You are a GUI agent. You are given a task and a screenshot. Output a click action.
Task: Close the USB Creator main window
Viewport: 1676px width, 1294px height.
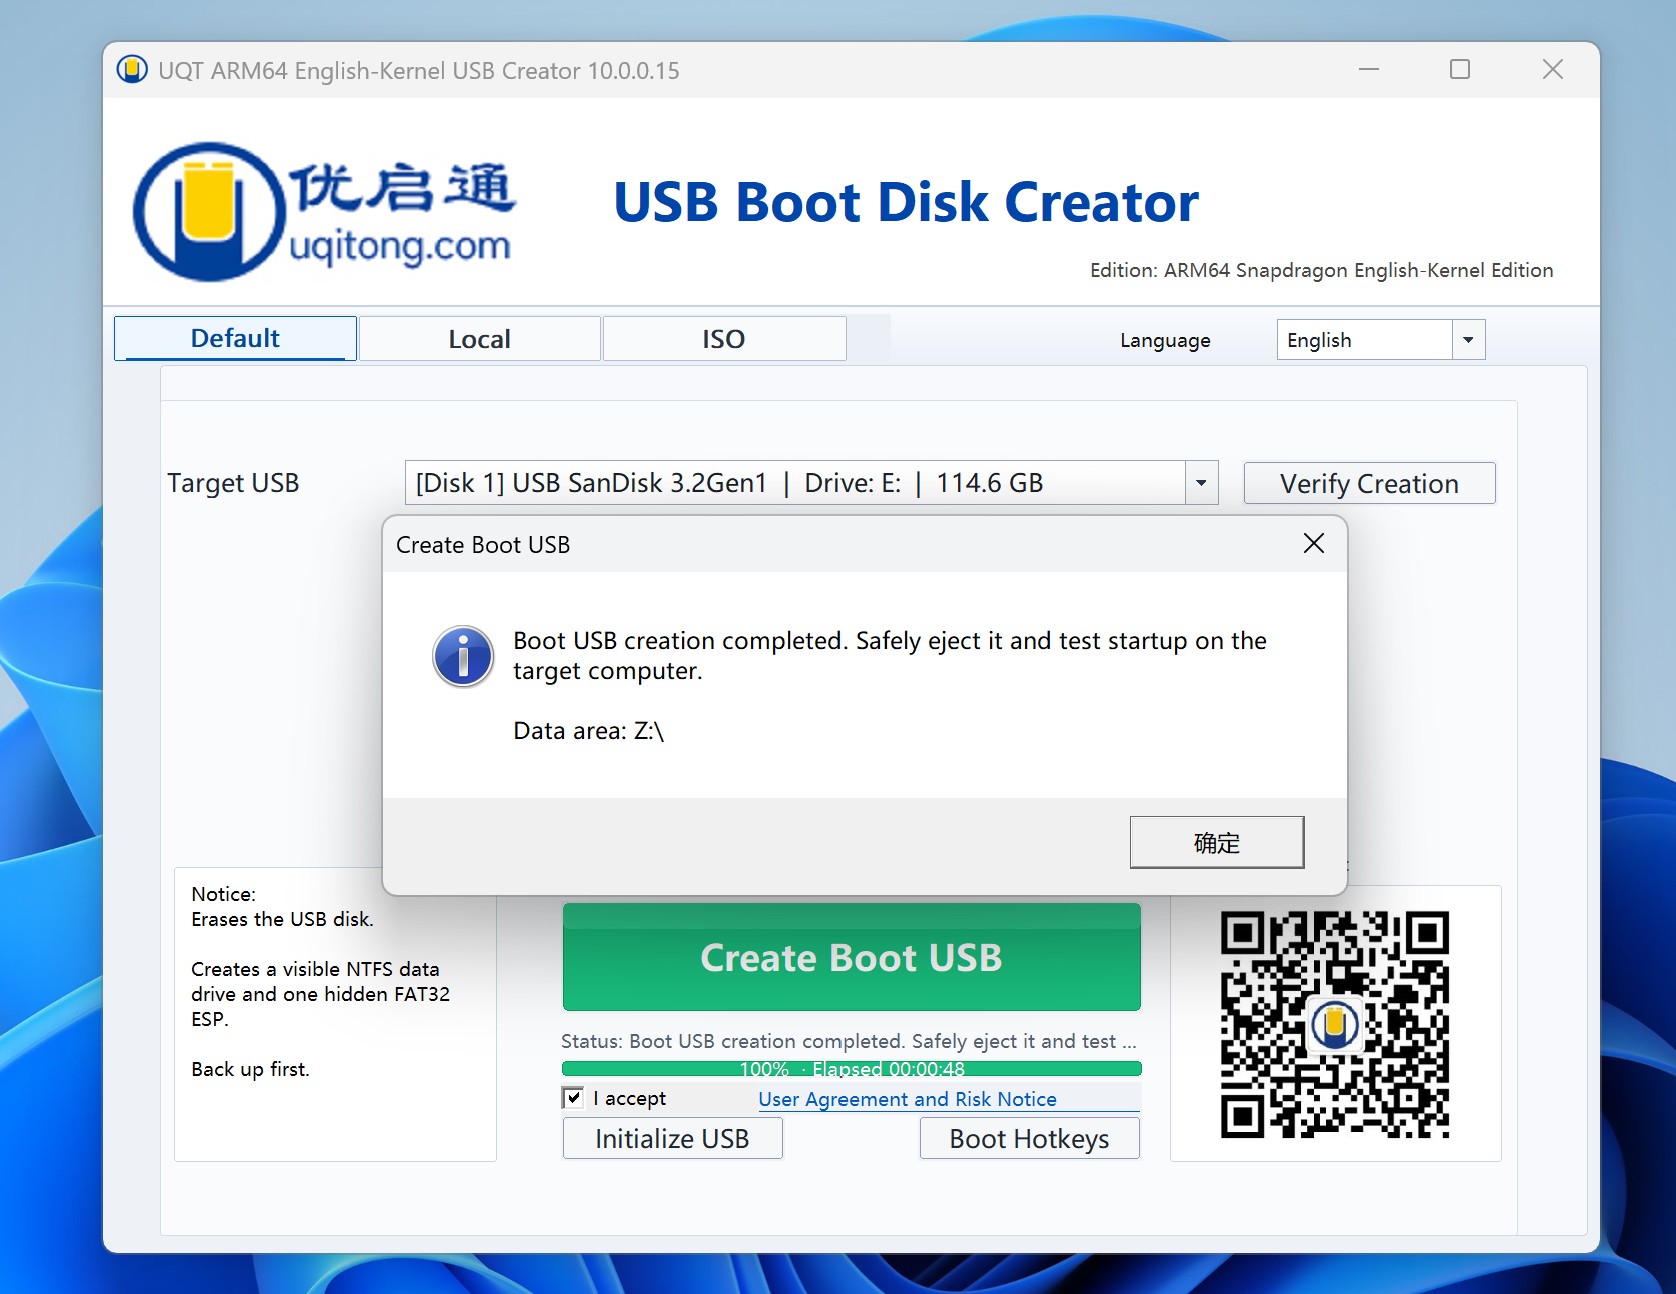click(1552, 69)
